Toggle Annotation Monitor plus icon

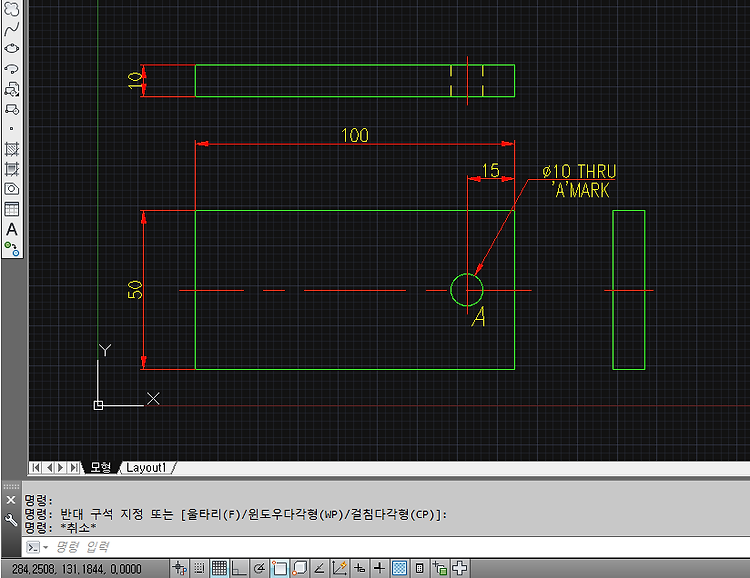click(x=460, y=568)
